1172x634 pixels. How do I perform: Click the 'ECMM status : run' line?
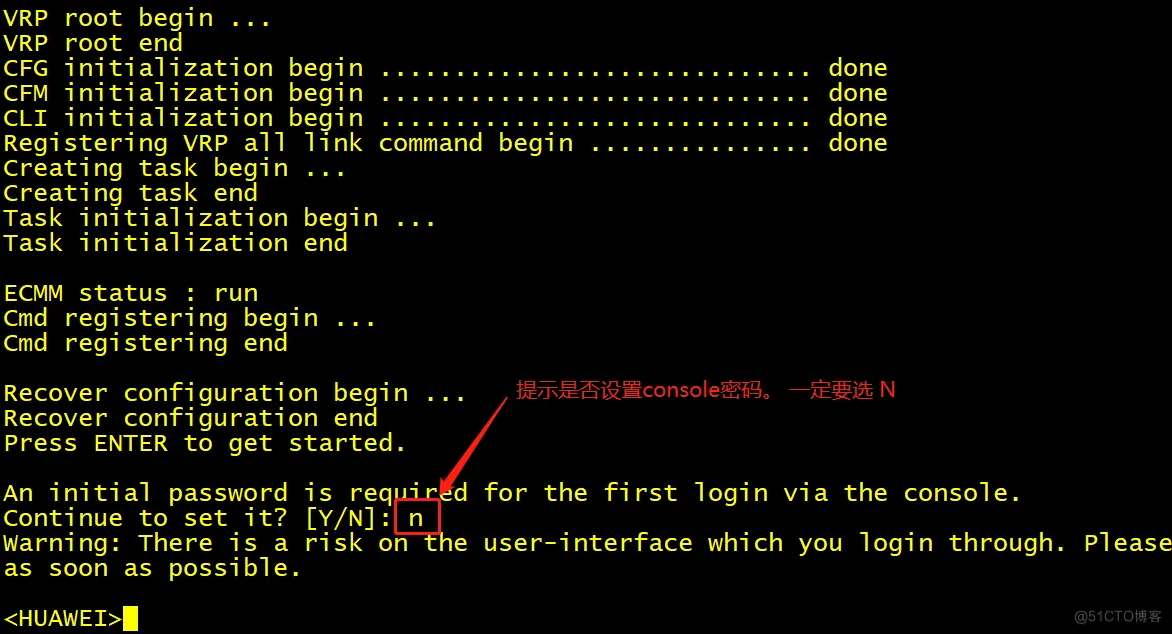click(131, 293)
